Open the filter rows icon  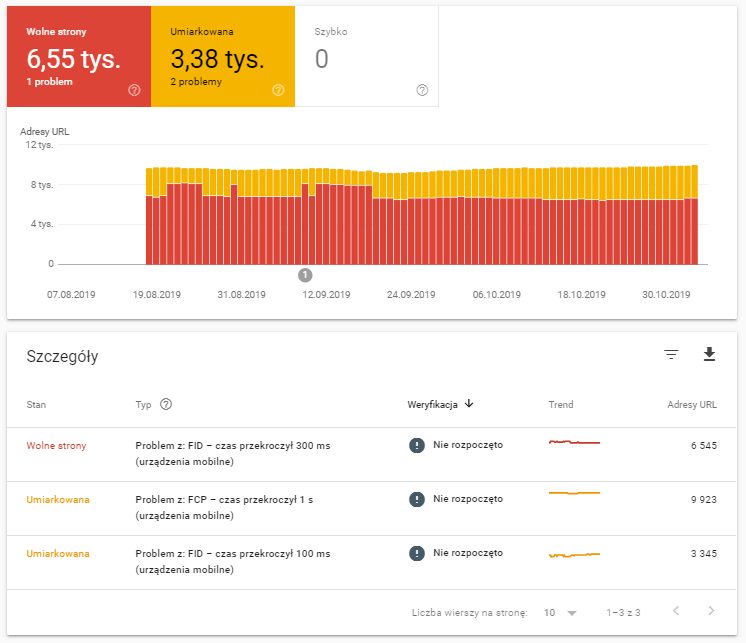click(671, 355)
